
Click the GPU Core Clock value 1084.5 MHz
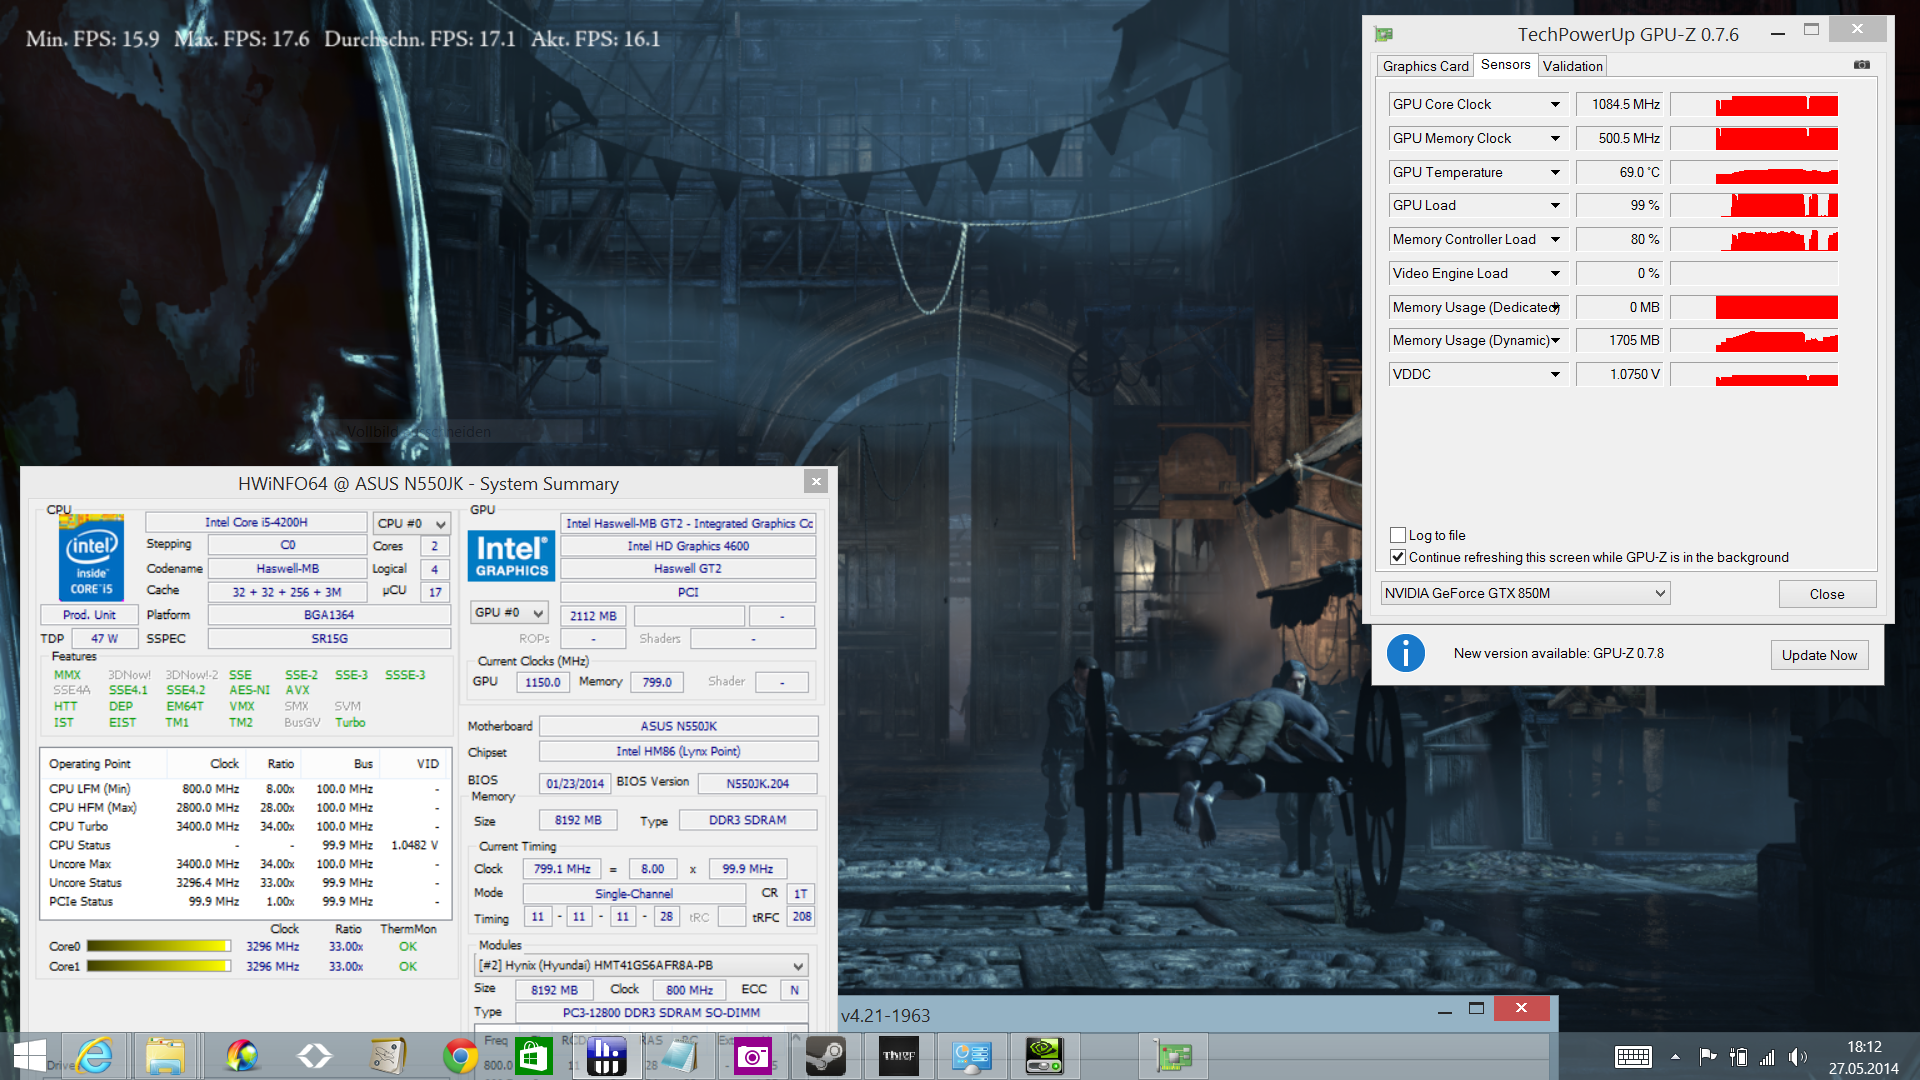tap(1620, 104)
